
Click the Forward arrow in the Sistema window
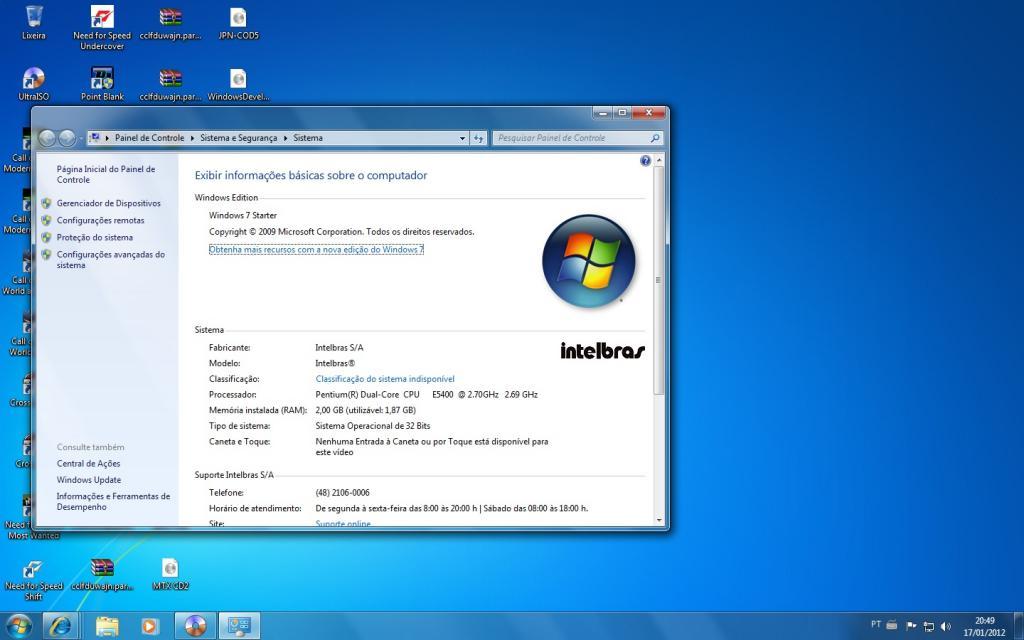point(67,138)
